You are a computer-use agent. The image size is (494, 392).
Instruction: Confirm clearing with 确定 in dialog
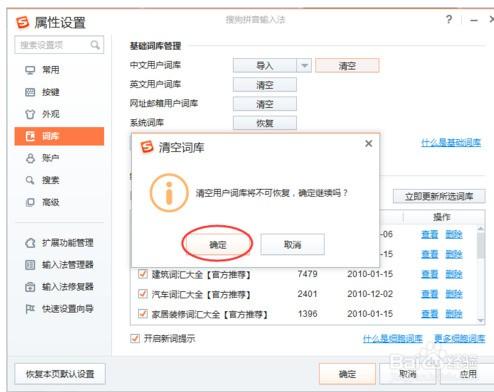coord(217,245)
